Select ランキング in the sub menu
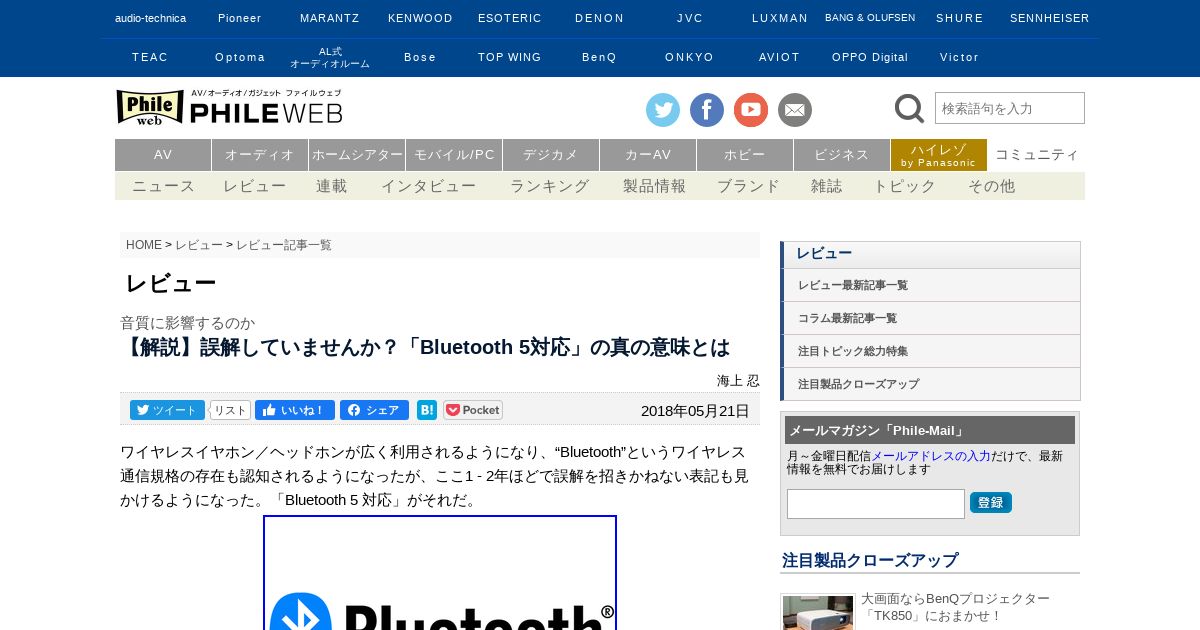The width and height of the screenshot is (1200, 630). point(550,186)
